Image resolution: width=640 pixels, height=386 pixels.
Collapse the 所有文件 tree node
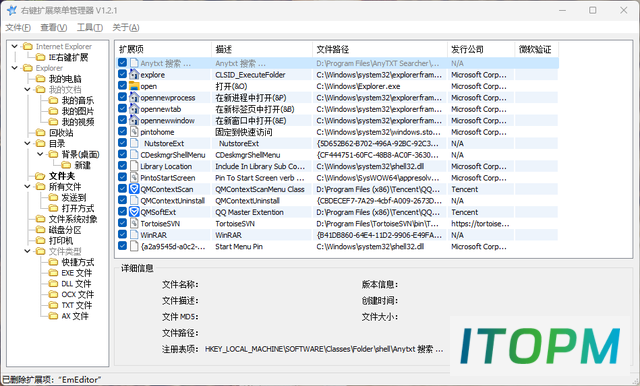27,186
